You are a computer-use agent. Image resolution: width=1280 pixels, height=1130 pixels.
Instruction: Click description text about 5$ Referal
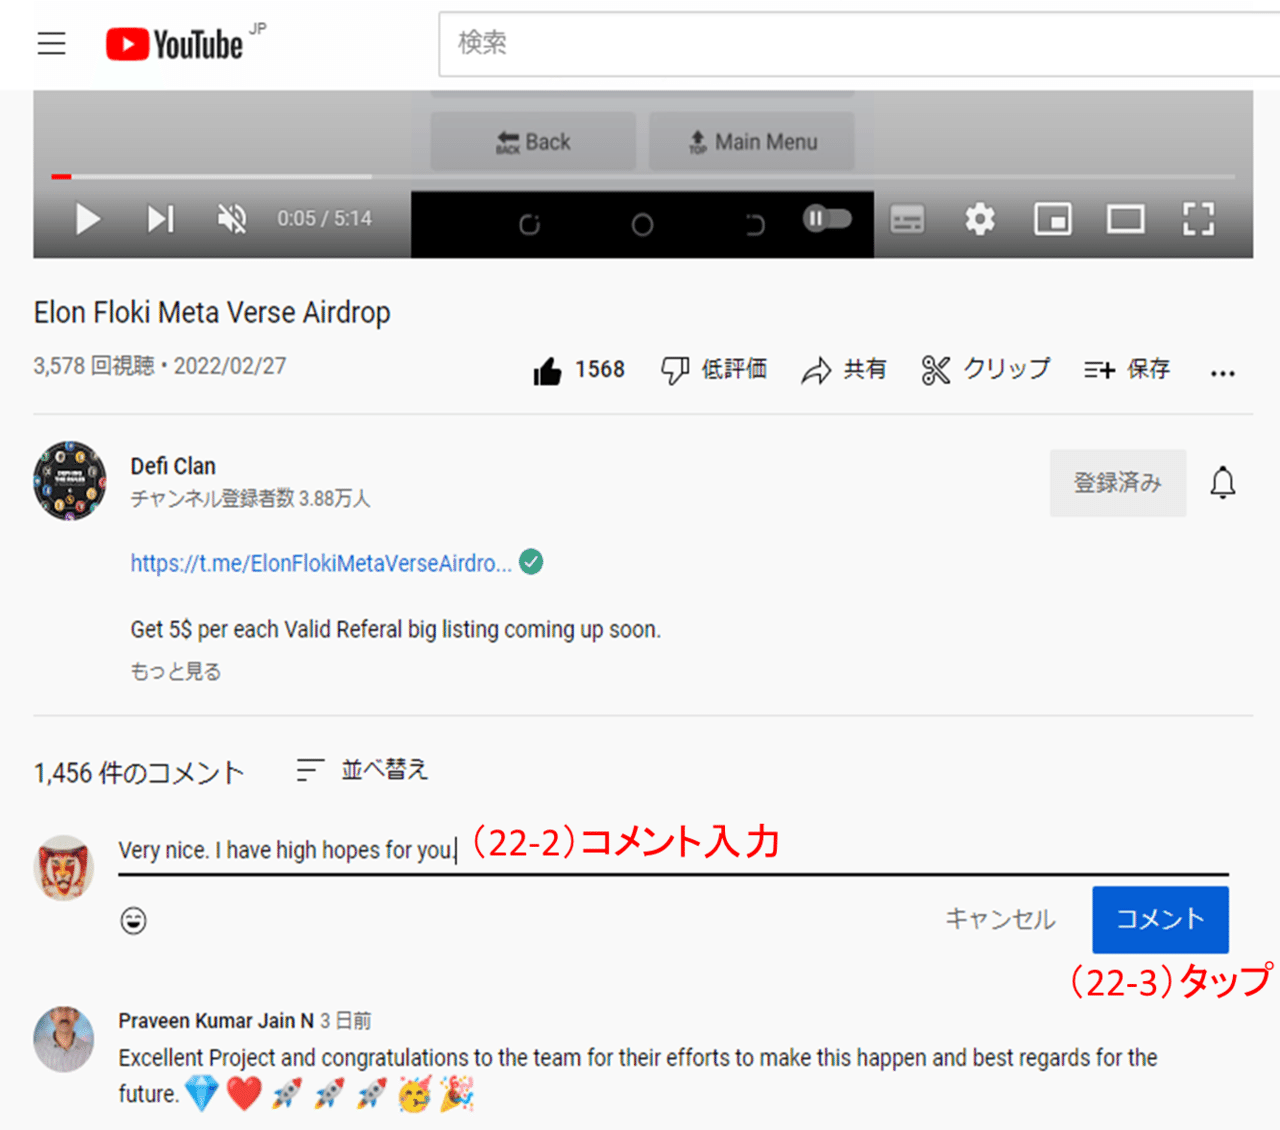click(396, 630)
